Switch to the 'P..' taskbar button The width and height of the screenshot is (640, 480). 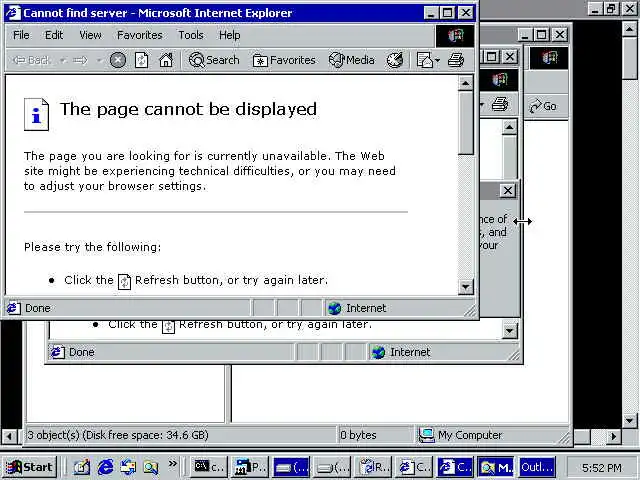[250, 467]
